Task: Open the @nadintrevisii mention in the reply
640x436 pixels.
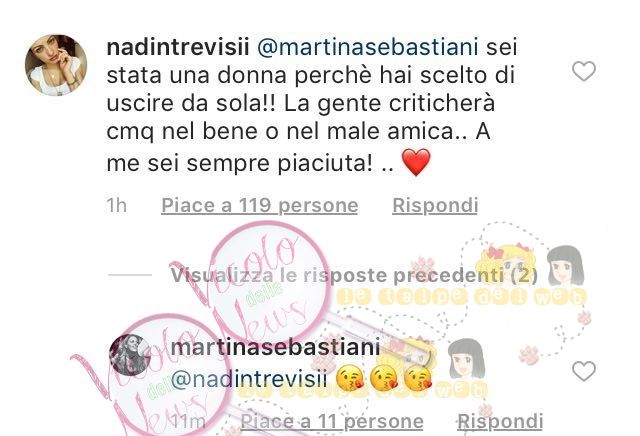Action: click(249, 379)
